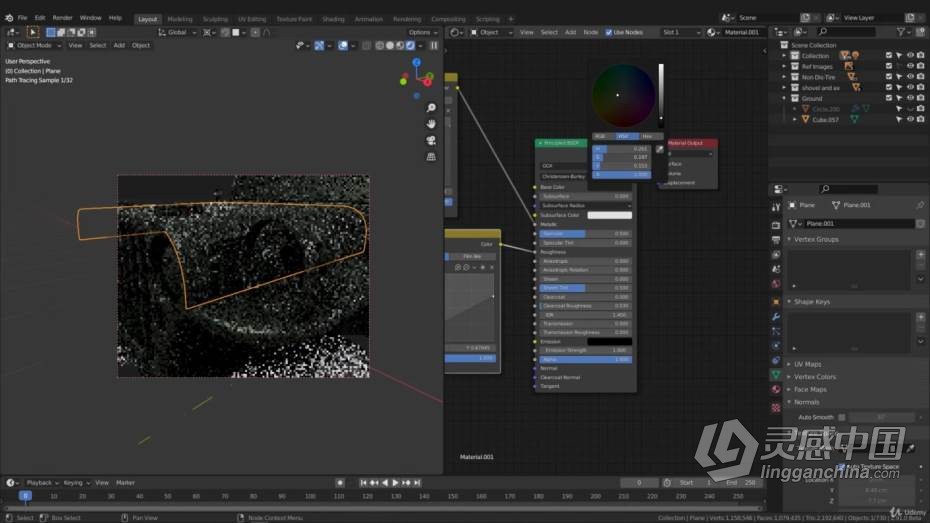Jump to the timeline end frame
The width and height of the screenshot is (930, 523).
pos(417,483)
